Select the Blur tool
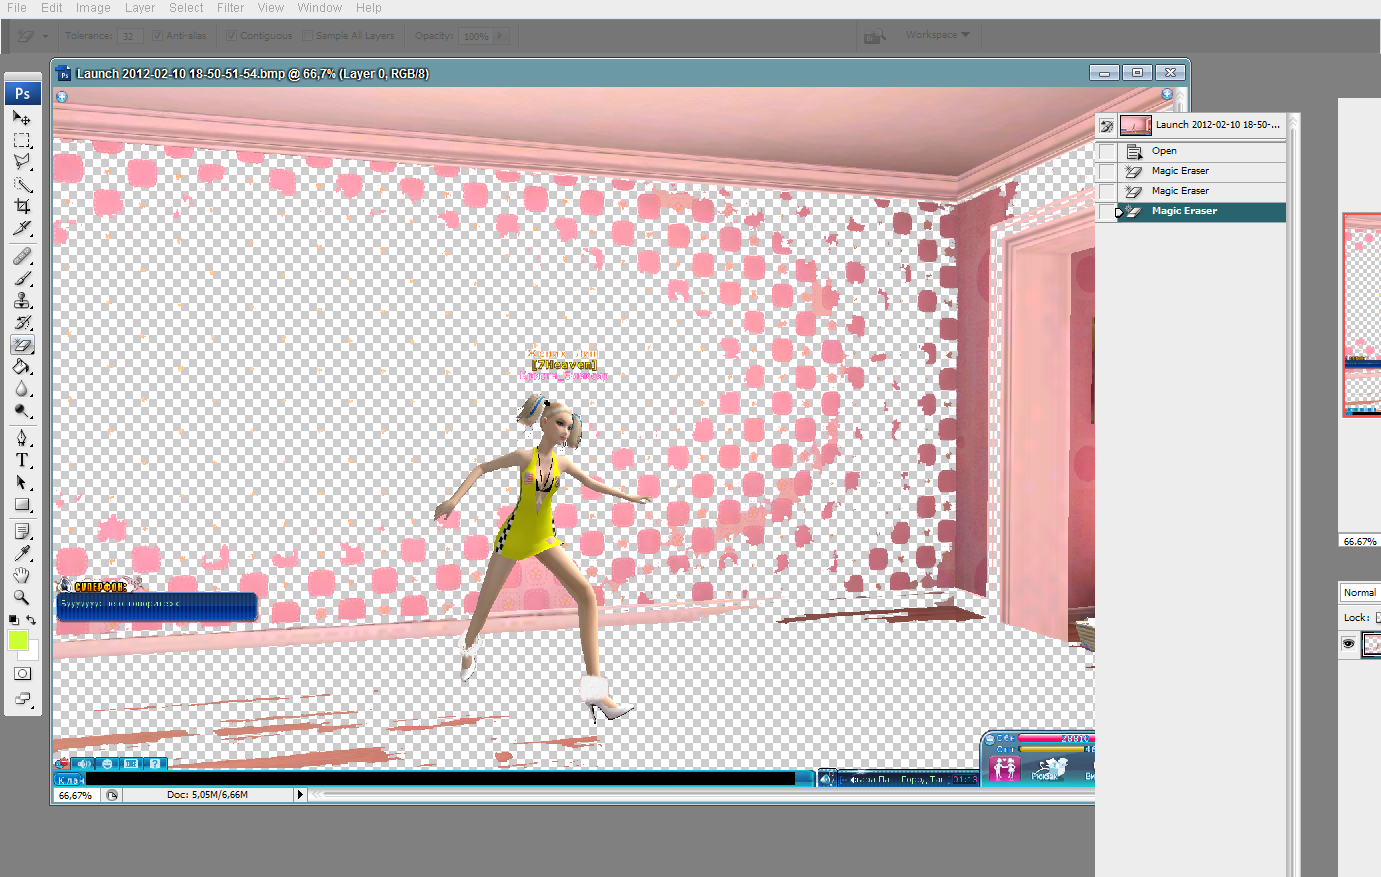Viewport: 1381px width, 877px height. click(x=22, y=389)
